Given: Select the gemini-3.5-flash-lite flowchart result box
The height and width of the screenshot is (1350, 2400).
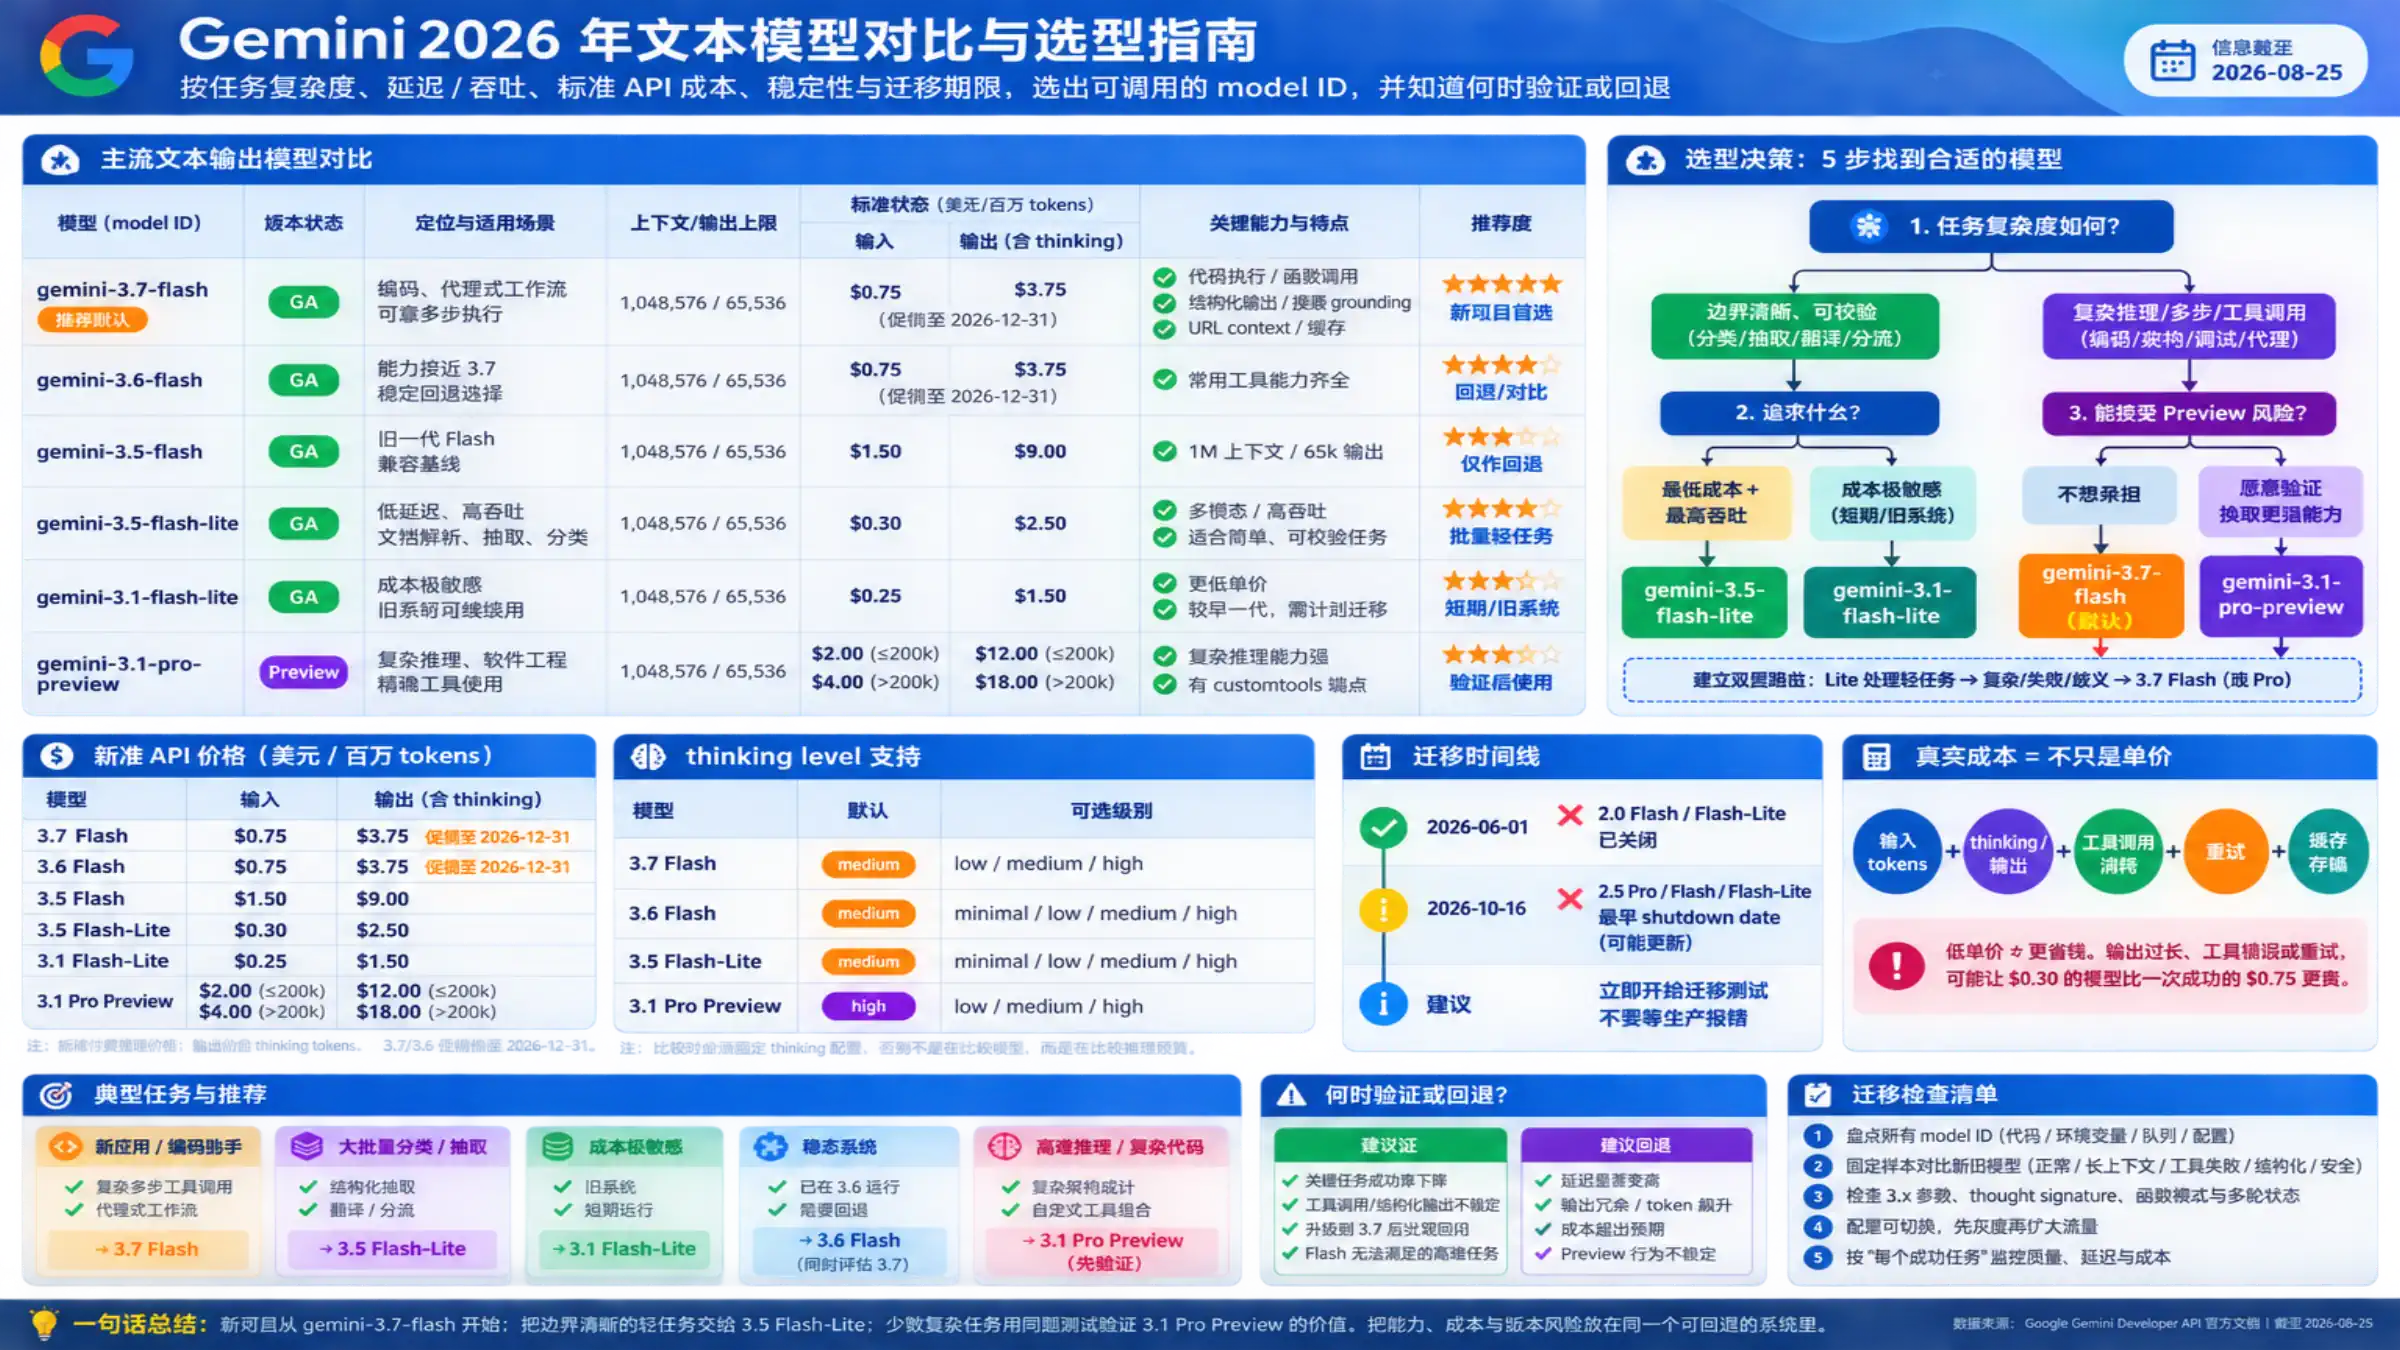Looking at the screenshot, I should coord(1704,603).
